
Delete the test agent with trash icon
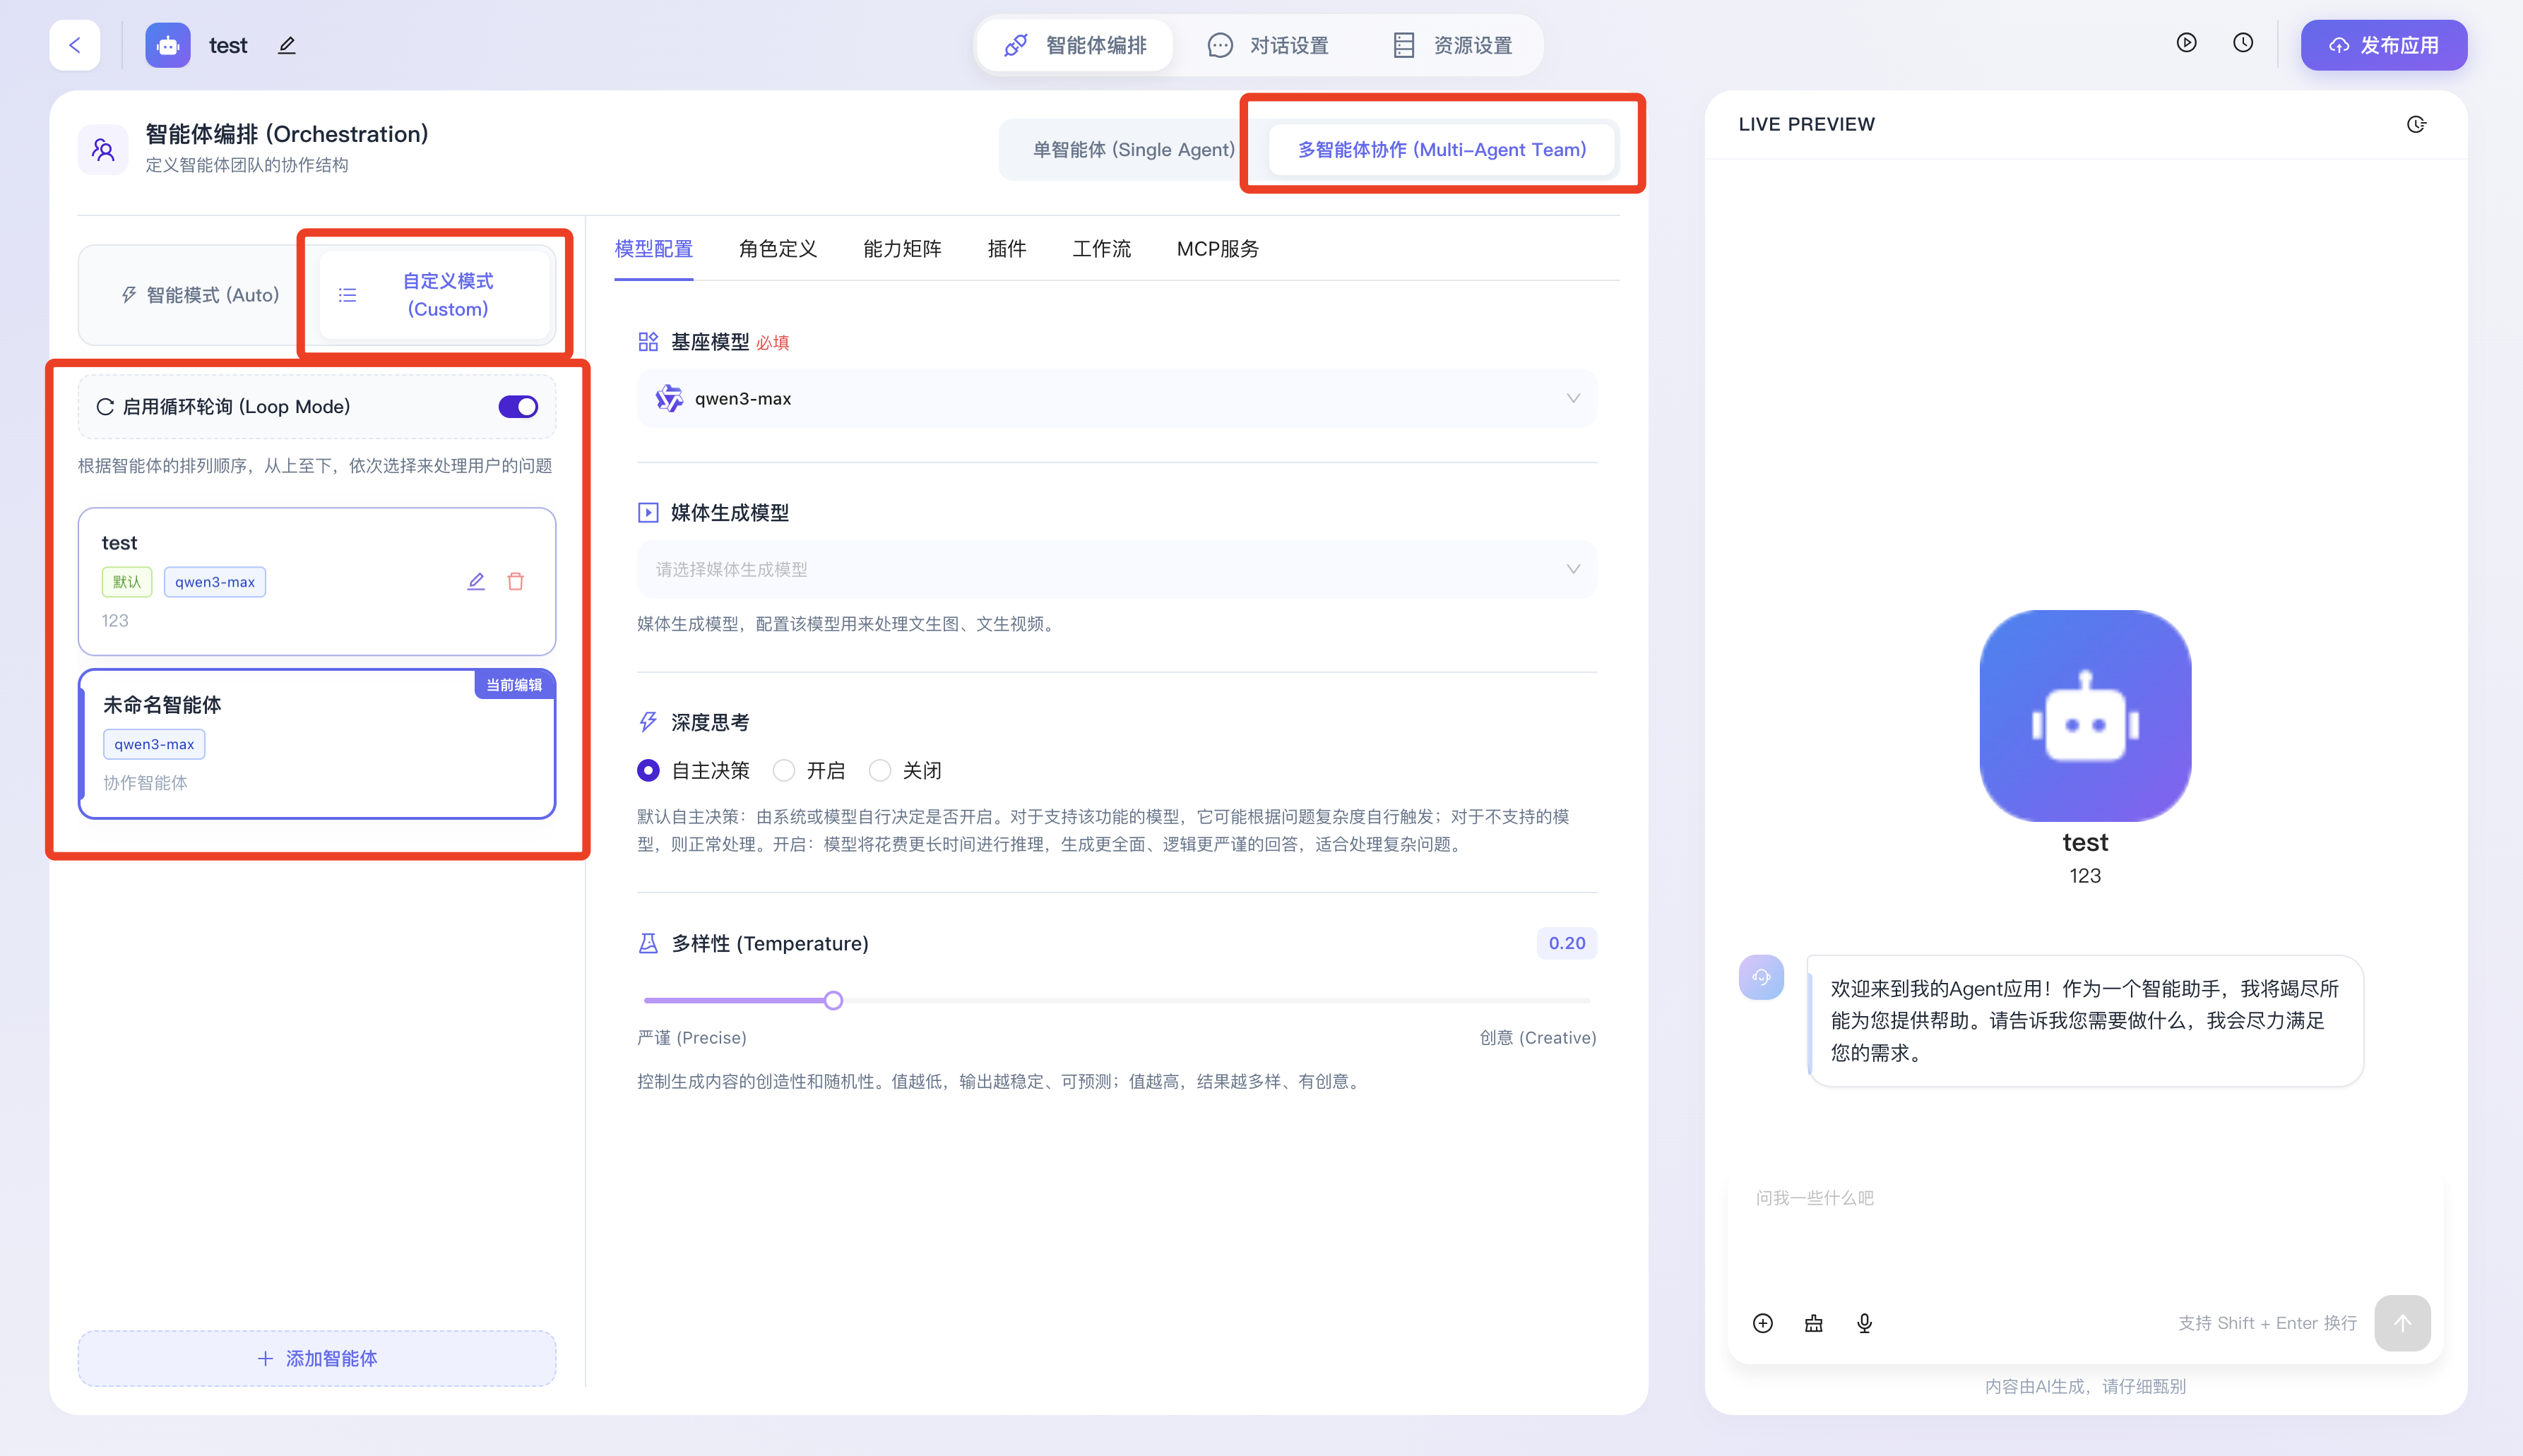515,581
